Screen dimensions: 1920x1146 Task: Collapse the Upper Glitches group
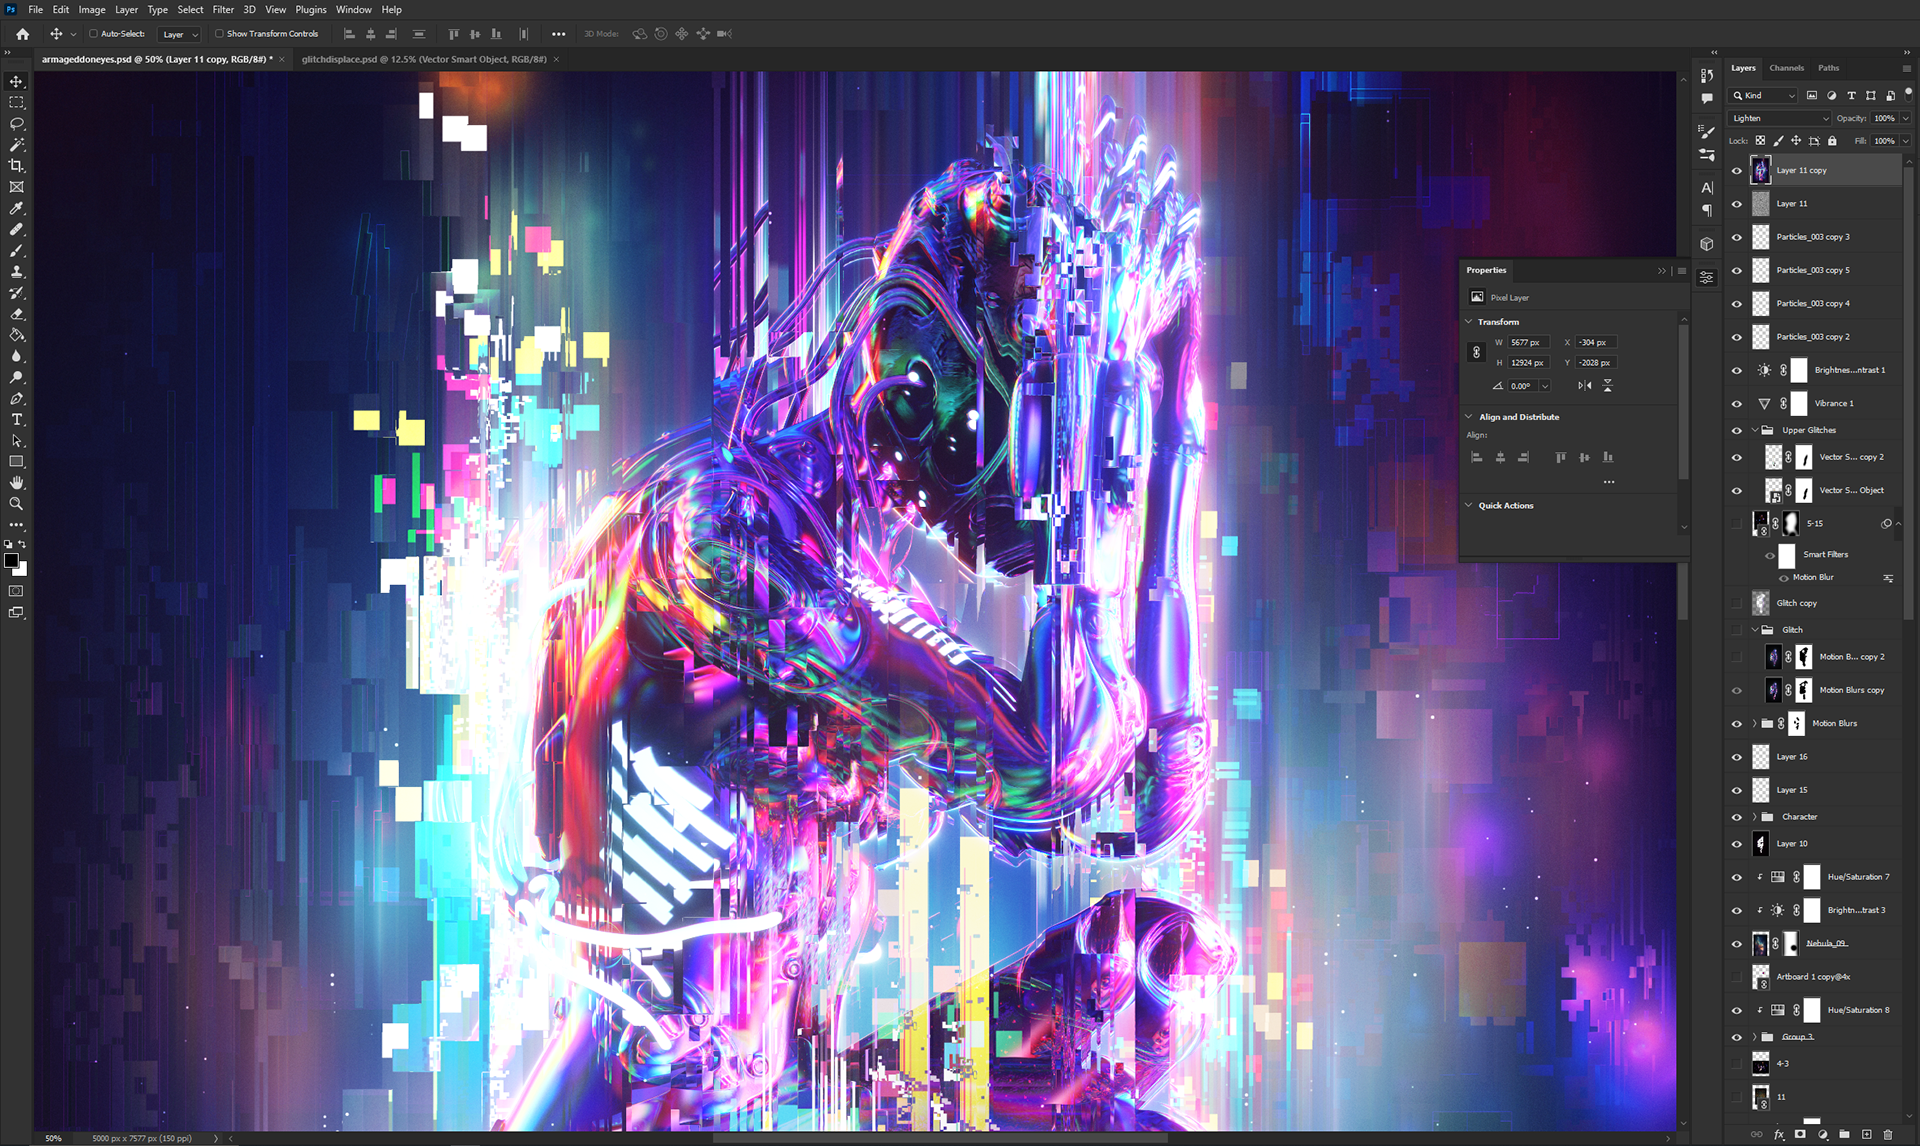coord(1754,430)
